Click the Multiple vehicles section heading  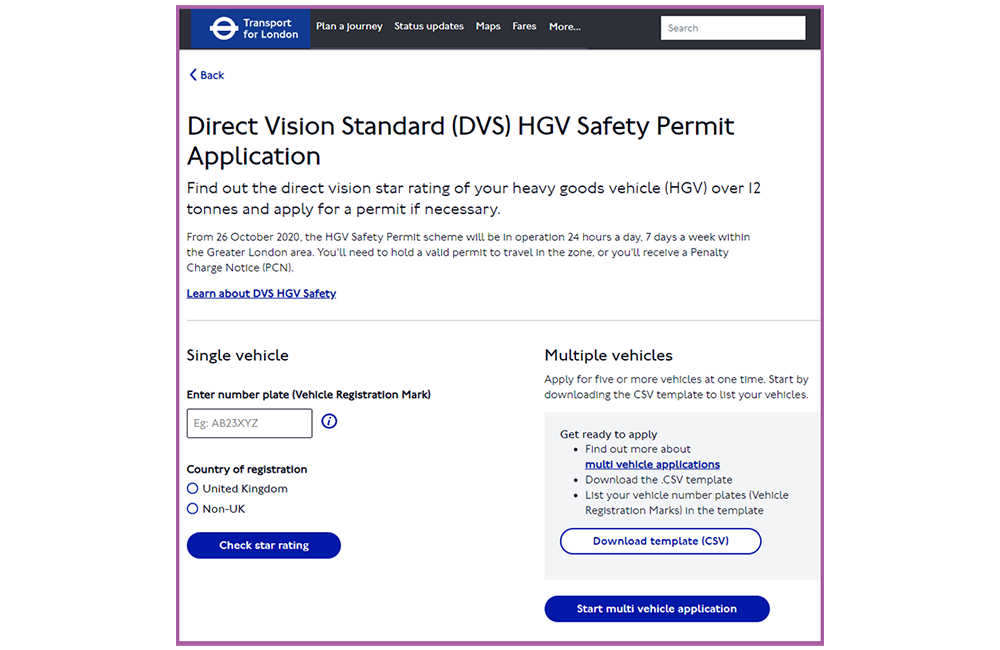click(x=609, y=355)
